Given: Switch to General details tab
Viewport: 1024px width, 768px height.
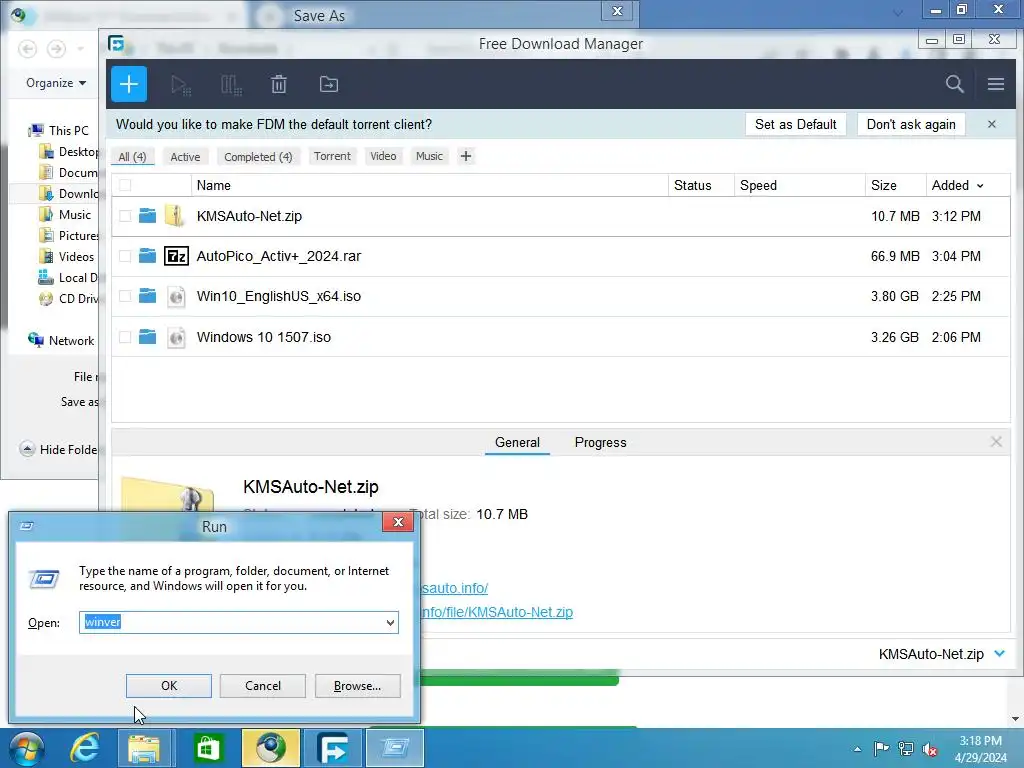Looking at the screenshot, I should coord(517,442).
